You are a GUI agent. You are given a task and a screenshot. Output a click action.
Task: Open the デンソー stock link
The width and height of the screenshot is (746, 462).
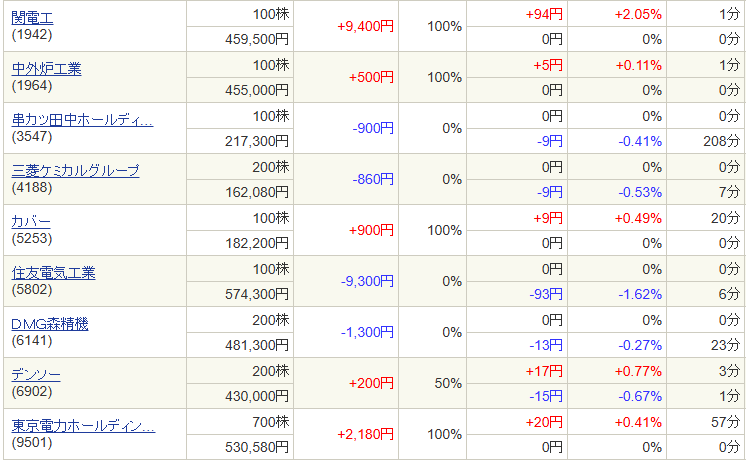pos(36,374)
